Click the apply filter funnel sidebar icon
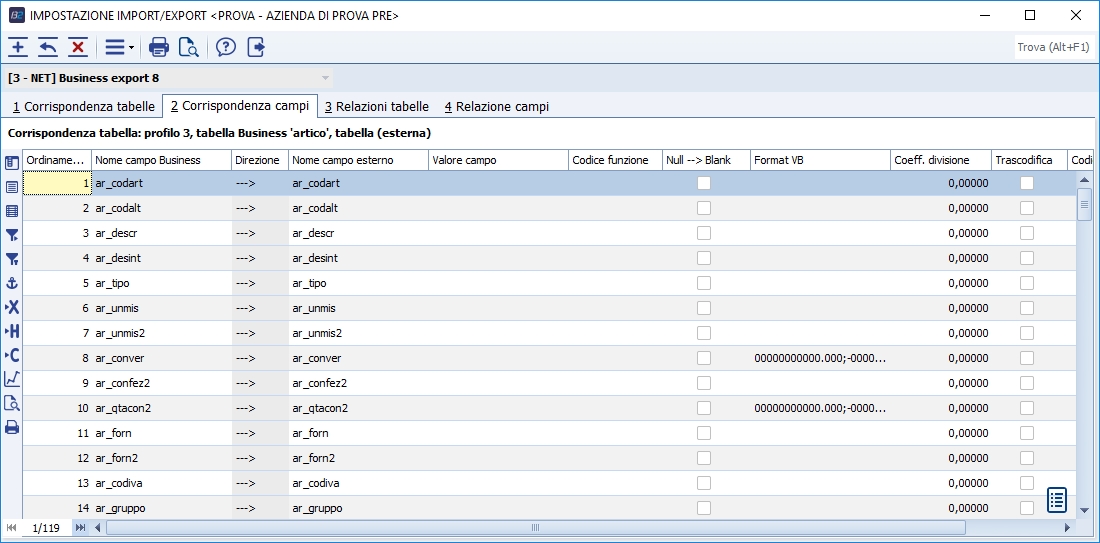Screen dimensions: 1100x543 [x=12, y=235]
